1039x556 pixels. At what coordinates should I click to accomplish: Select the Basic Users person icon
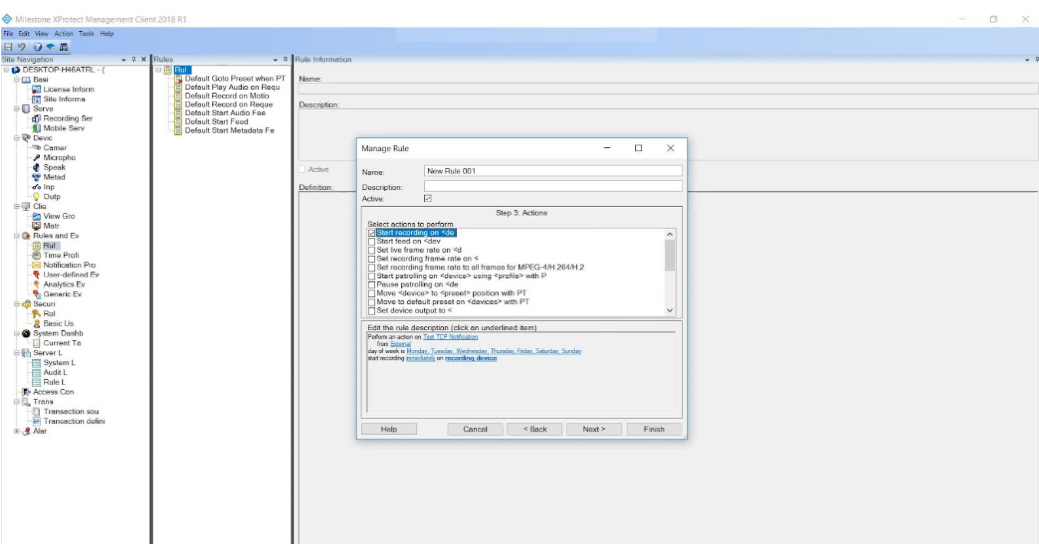click(x=36, y=323)
